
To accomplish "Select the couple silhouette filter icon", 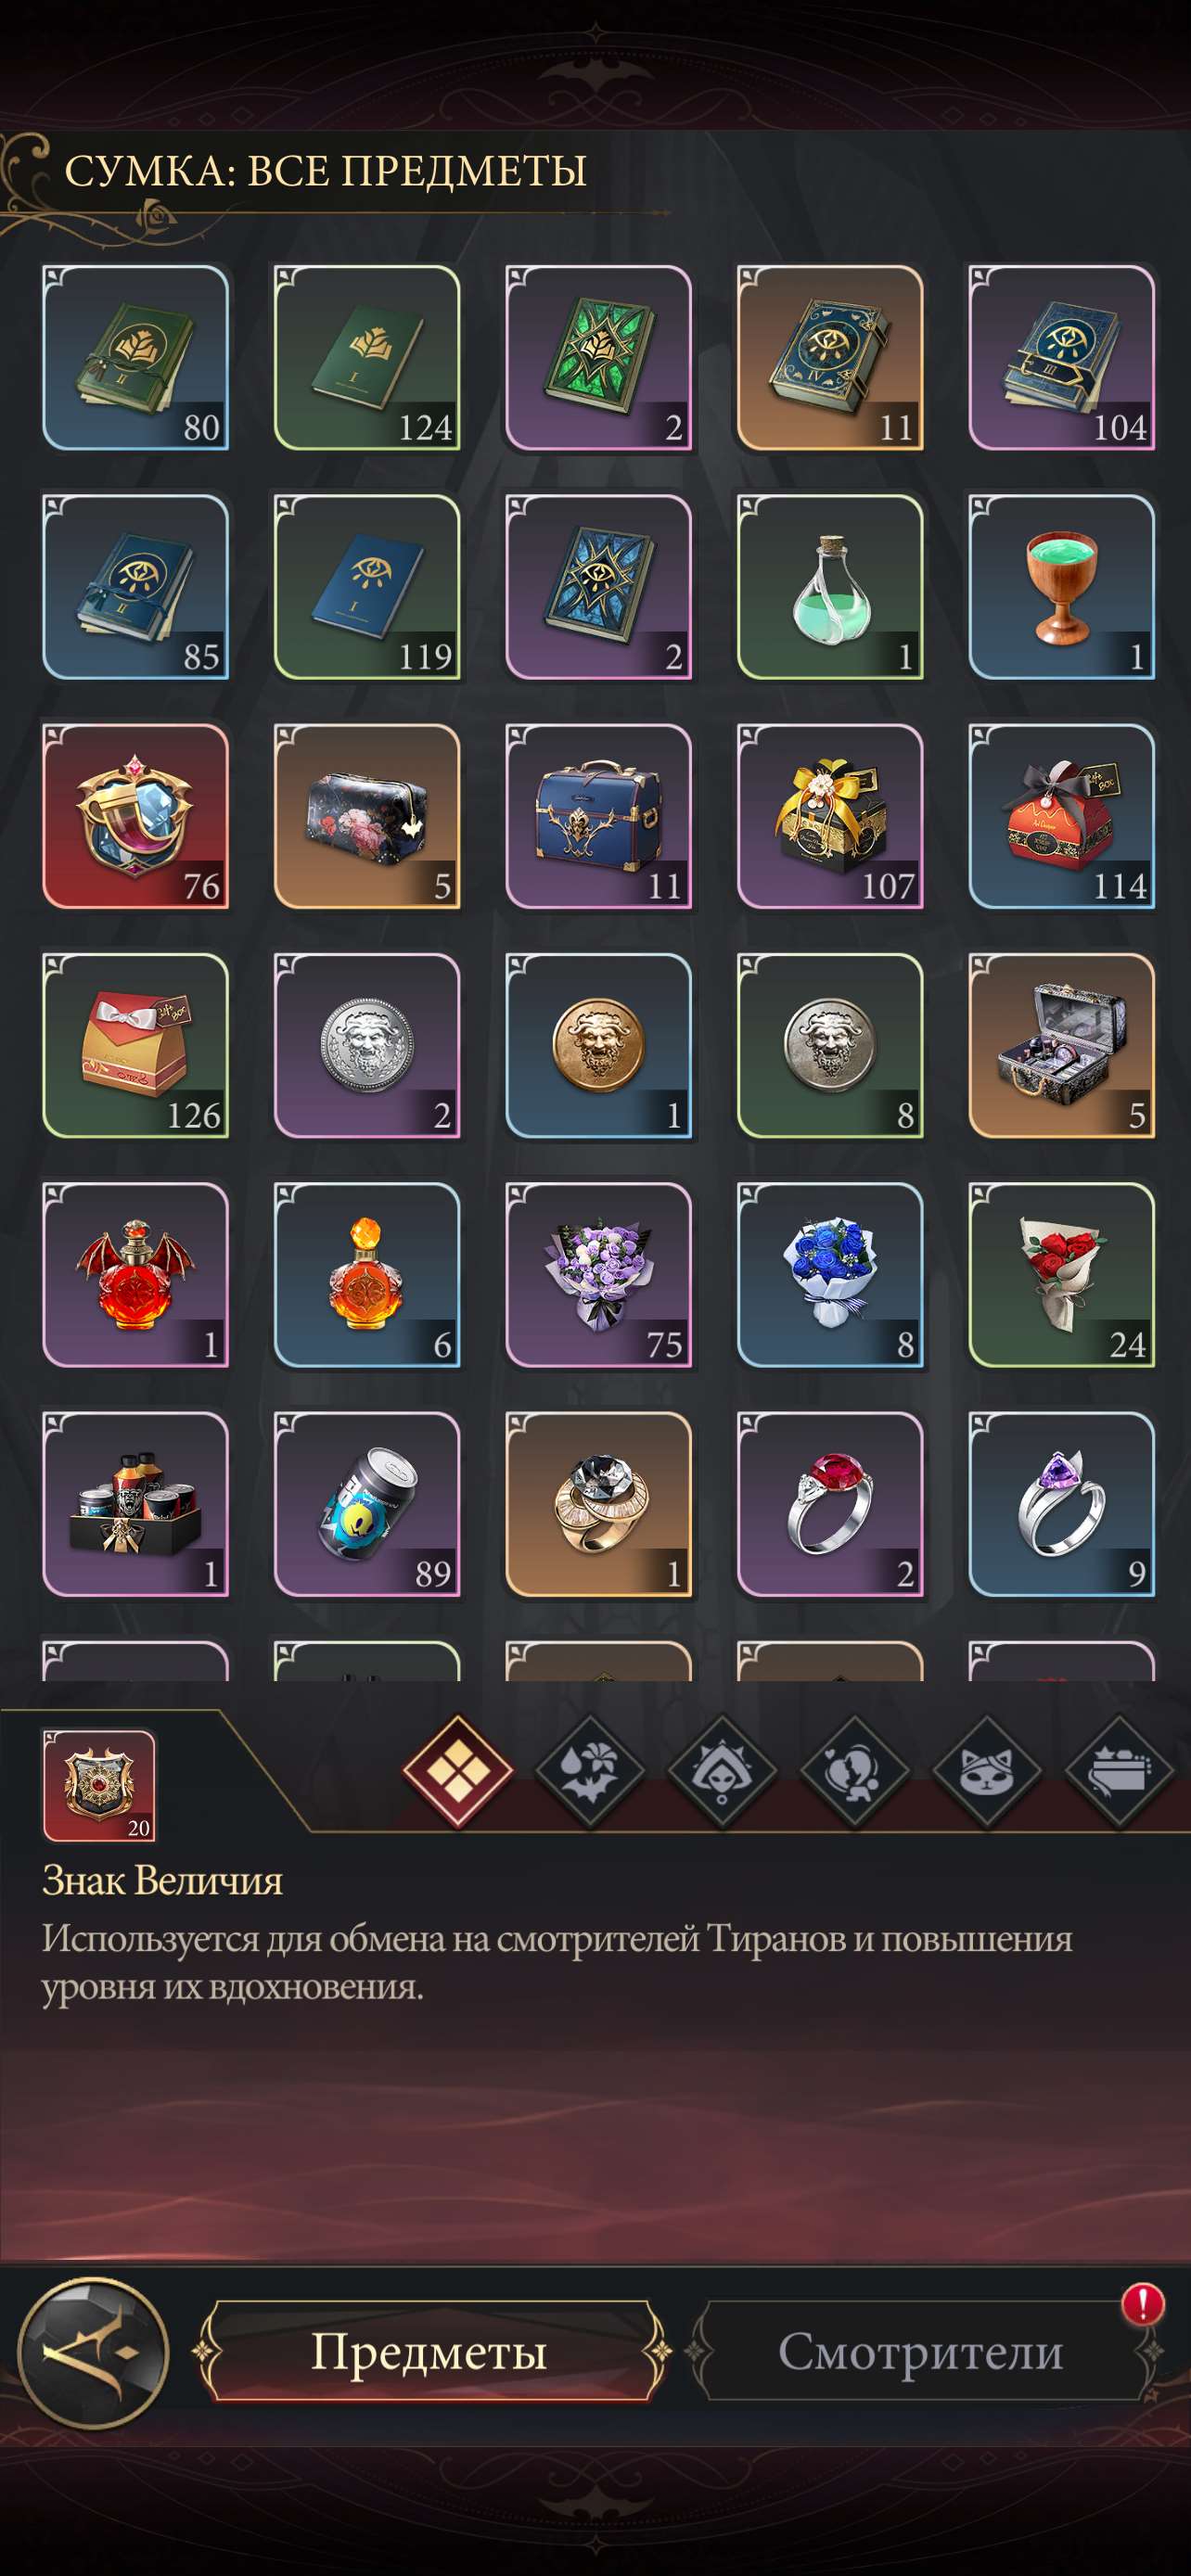I will [855, 1771].
